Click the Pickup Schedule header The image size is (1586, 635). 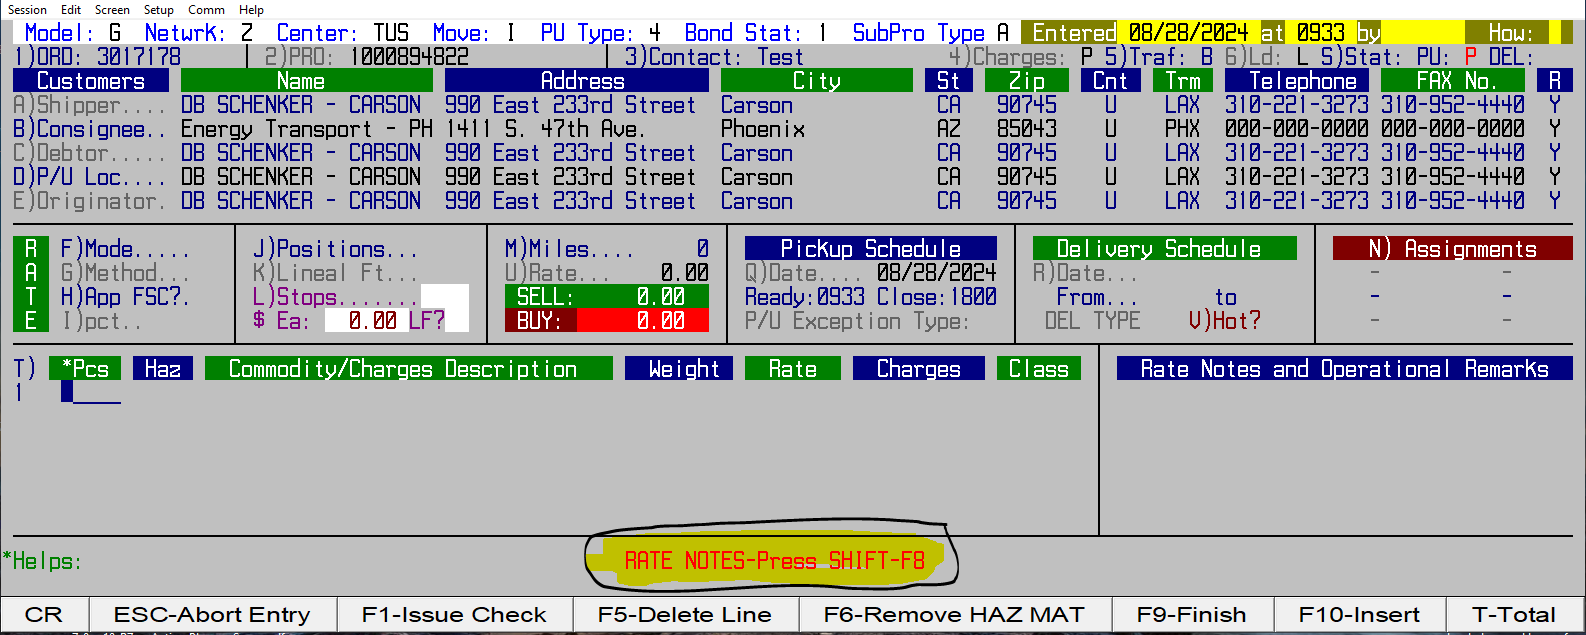tap(870, 249)
